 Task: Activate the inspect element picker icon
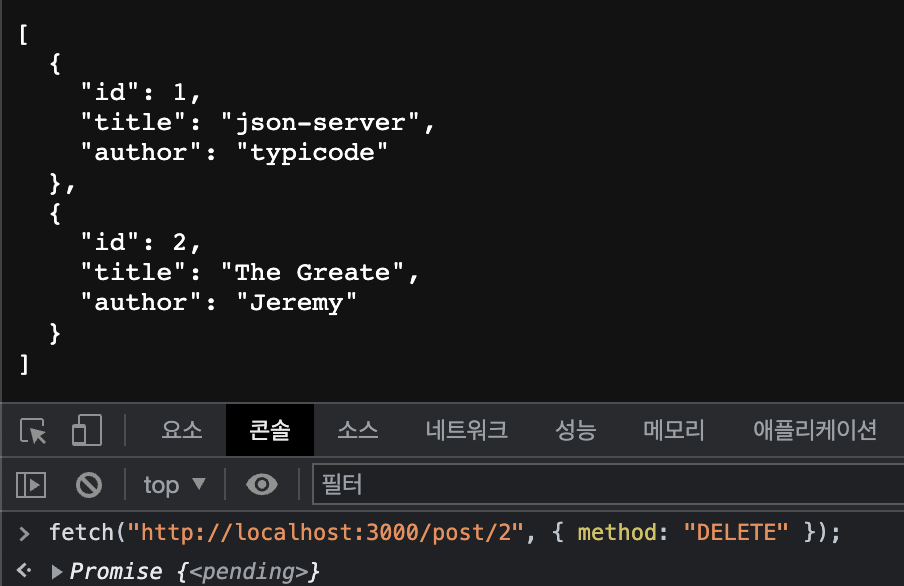(x=33, y=430)
